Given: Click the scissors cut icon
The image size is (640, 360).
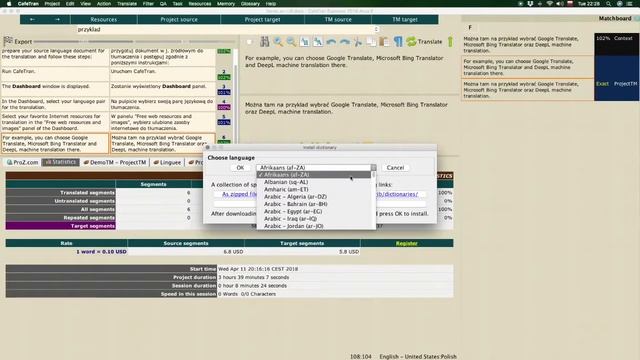Looking at the screenshot, I should click(x=358, y=41).
